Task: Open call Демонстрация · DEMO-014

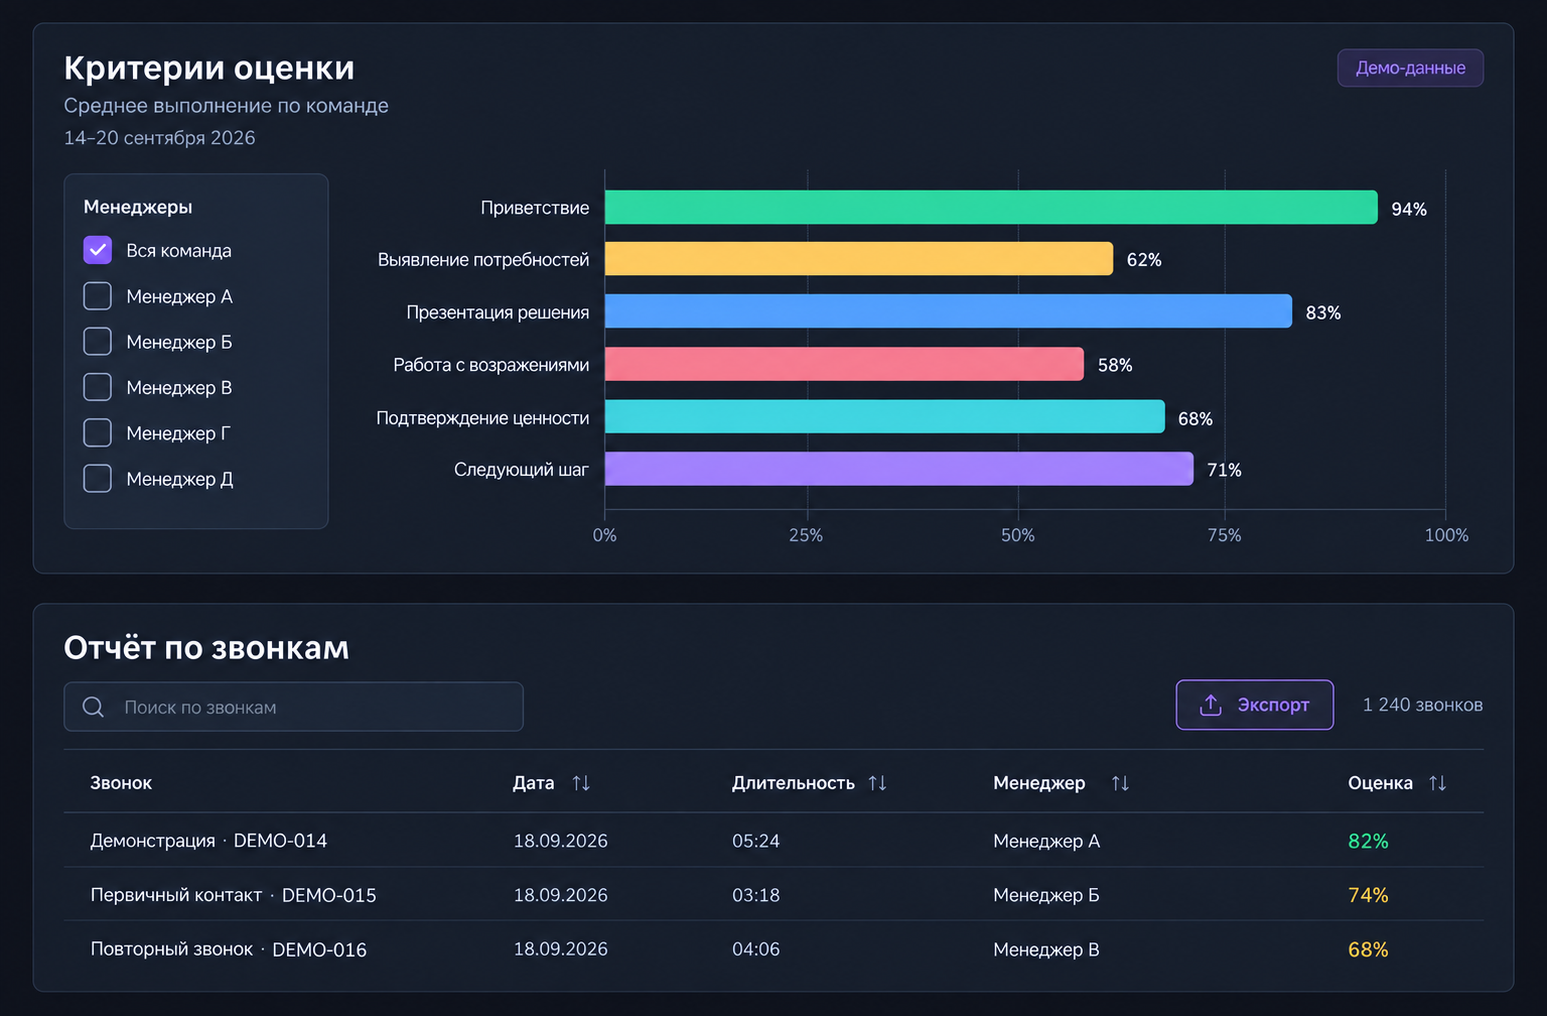Action: click(208, 841)
